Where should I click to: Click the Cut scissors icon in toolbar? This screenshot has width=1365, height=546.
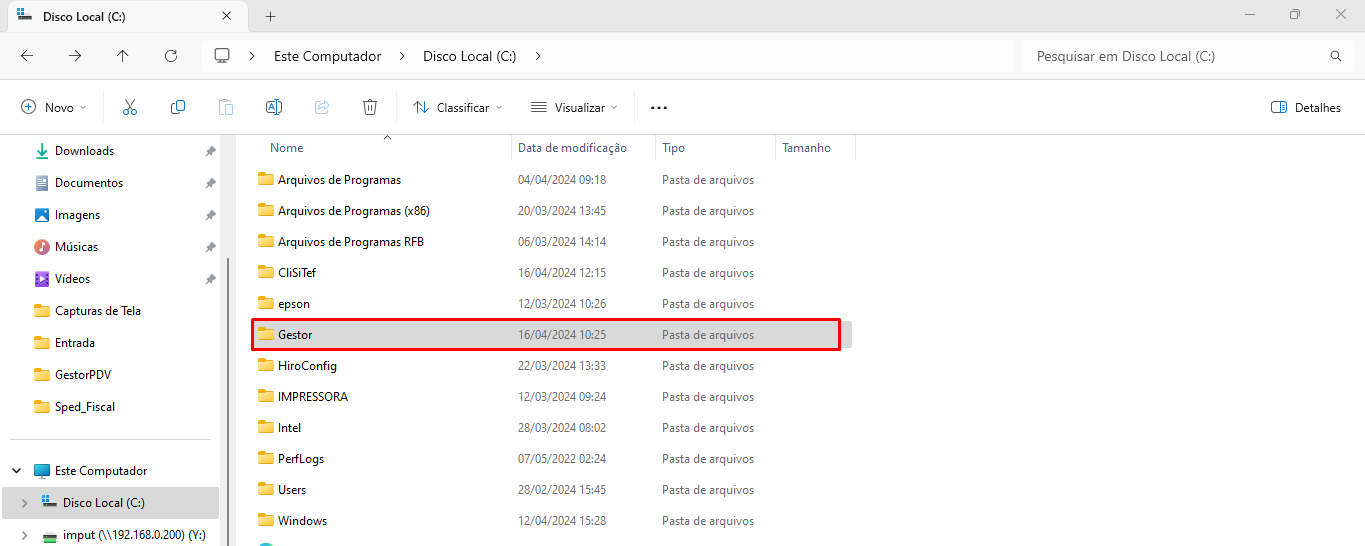coord(129,107)
